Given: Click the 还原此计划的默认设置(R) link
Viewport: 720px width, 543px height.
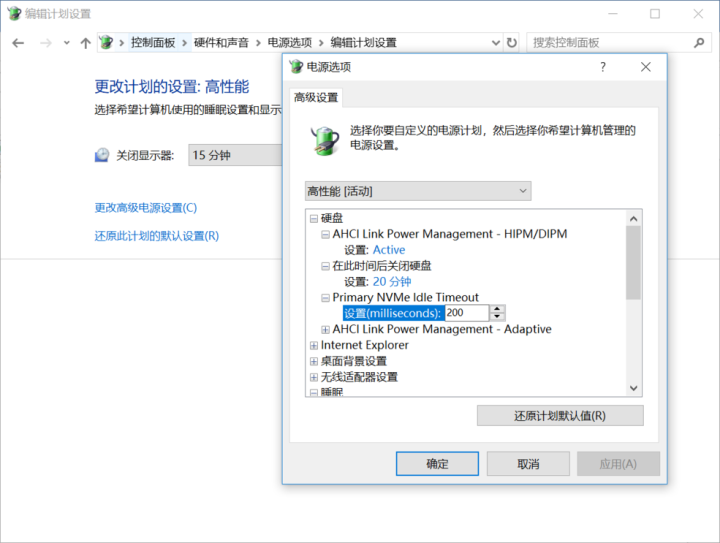Looking at the screenshot, I should pos(157,236).
